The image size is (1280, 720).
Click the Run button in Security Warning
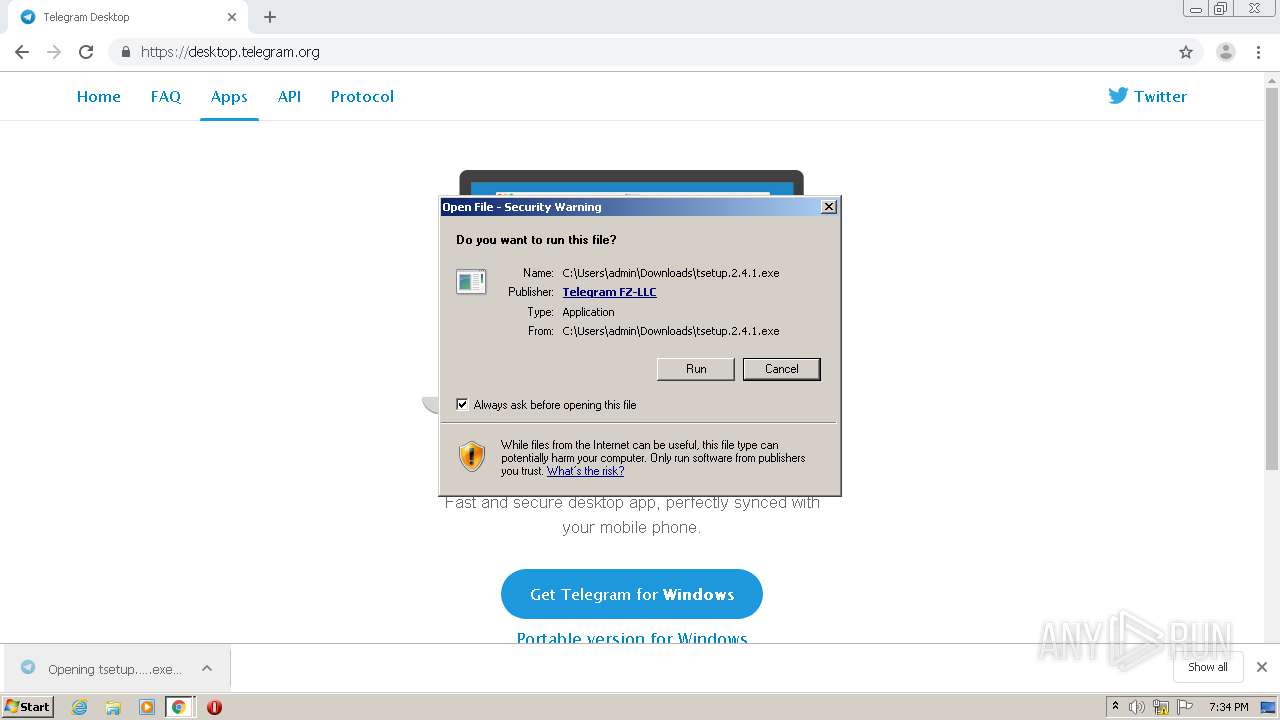click(x=696, y=369)
